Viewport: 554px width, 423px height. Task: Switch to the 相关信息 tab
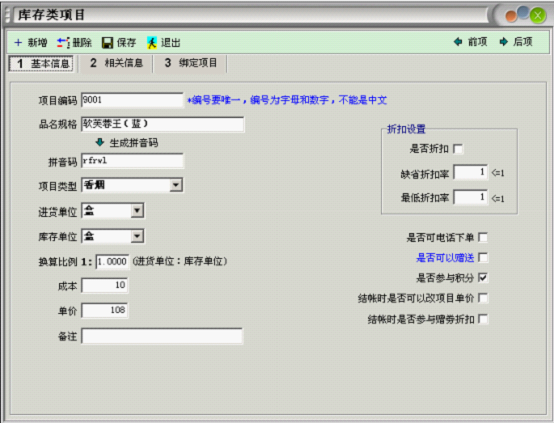117,63
